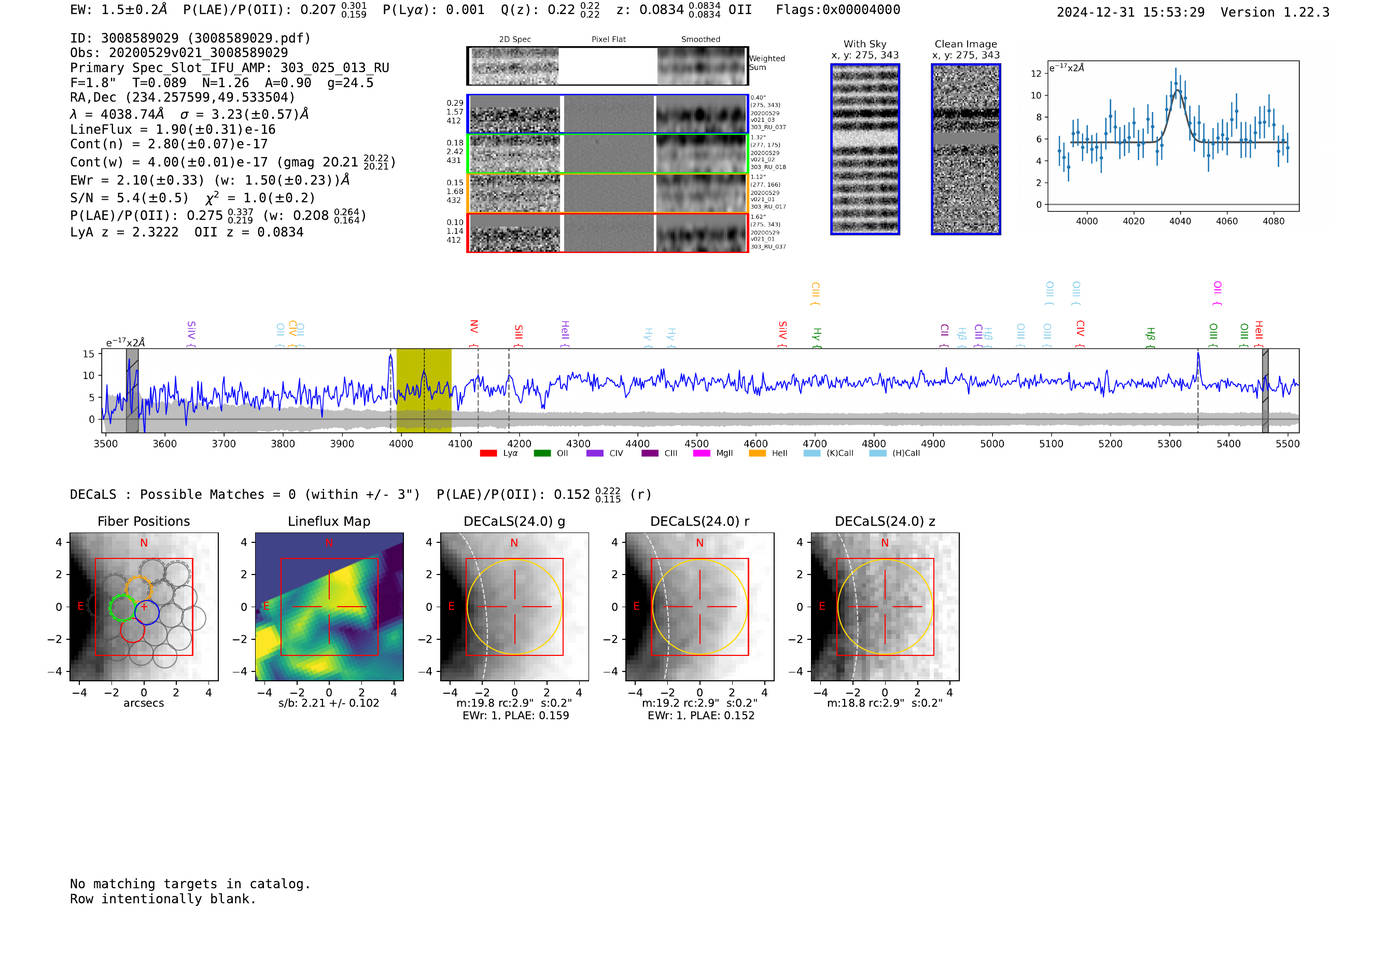The width and height of the screenshot is (1400, 953).
Task: Open the Lineflux Map panel
Action: pyautogui.click(x=329, y=607)
